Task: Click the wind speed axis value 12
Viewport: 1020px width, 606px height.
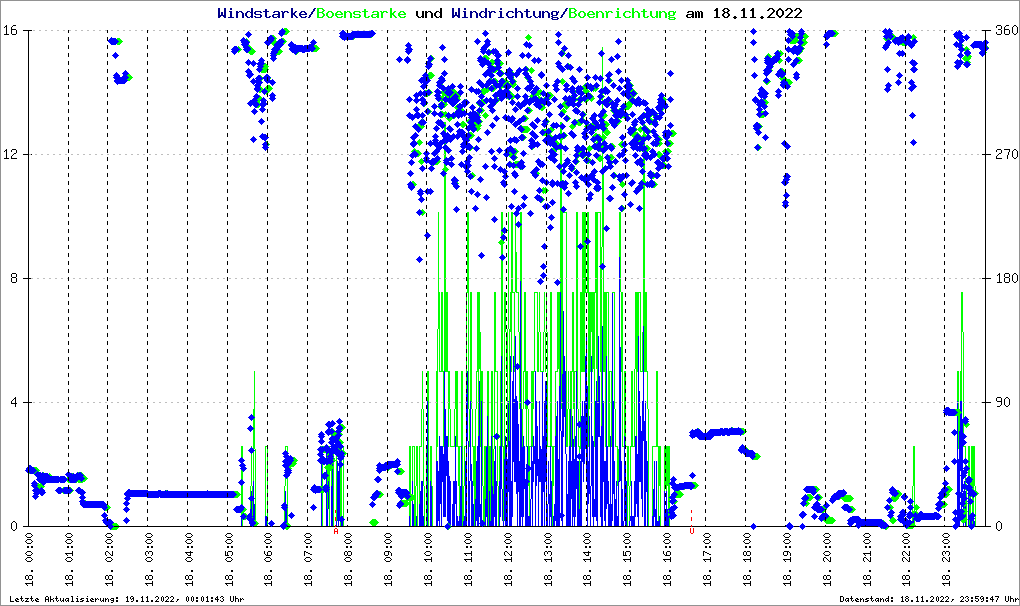Action: coord(10,155)
